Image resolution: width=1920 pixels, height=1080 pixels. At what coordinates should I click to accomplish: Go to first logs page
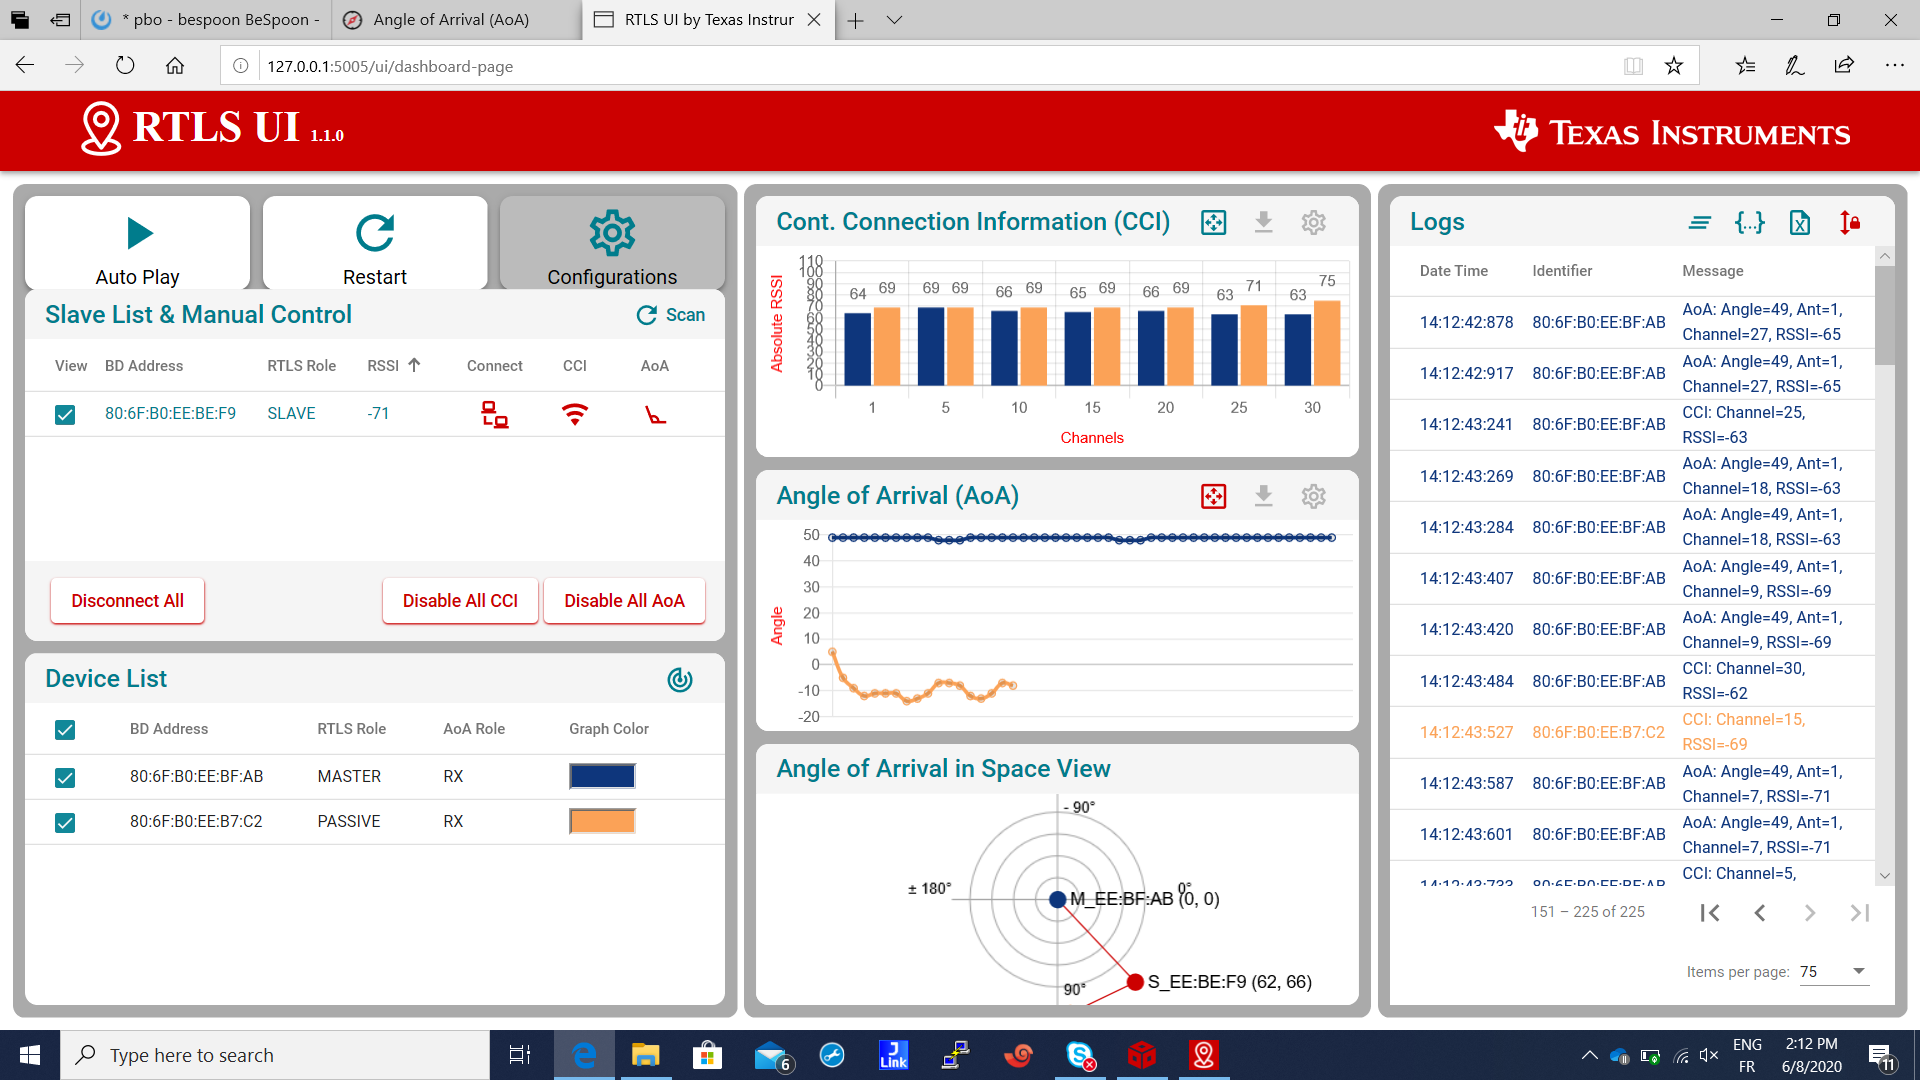[x=1710, y=913]
